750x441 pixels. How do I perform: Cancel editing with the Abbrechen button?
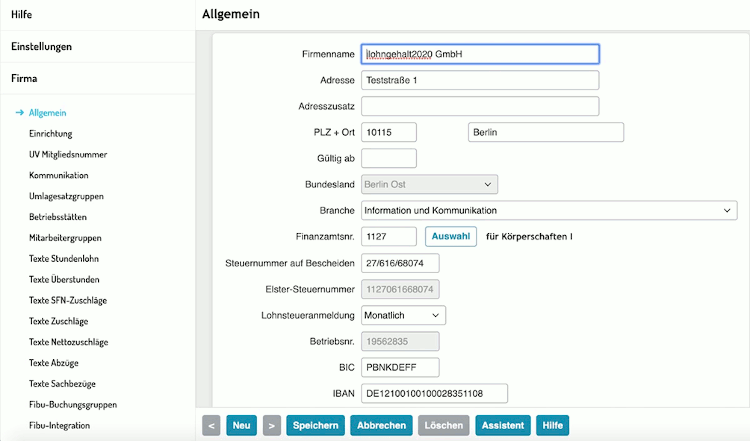[x=381, y=425]
